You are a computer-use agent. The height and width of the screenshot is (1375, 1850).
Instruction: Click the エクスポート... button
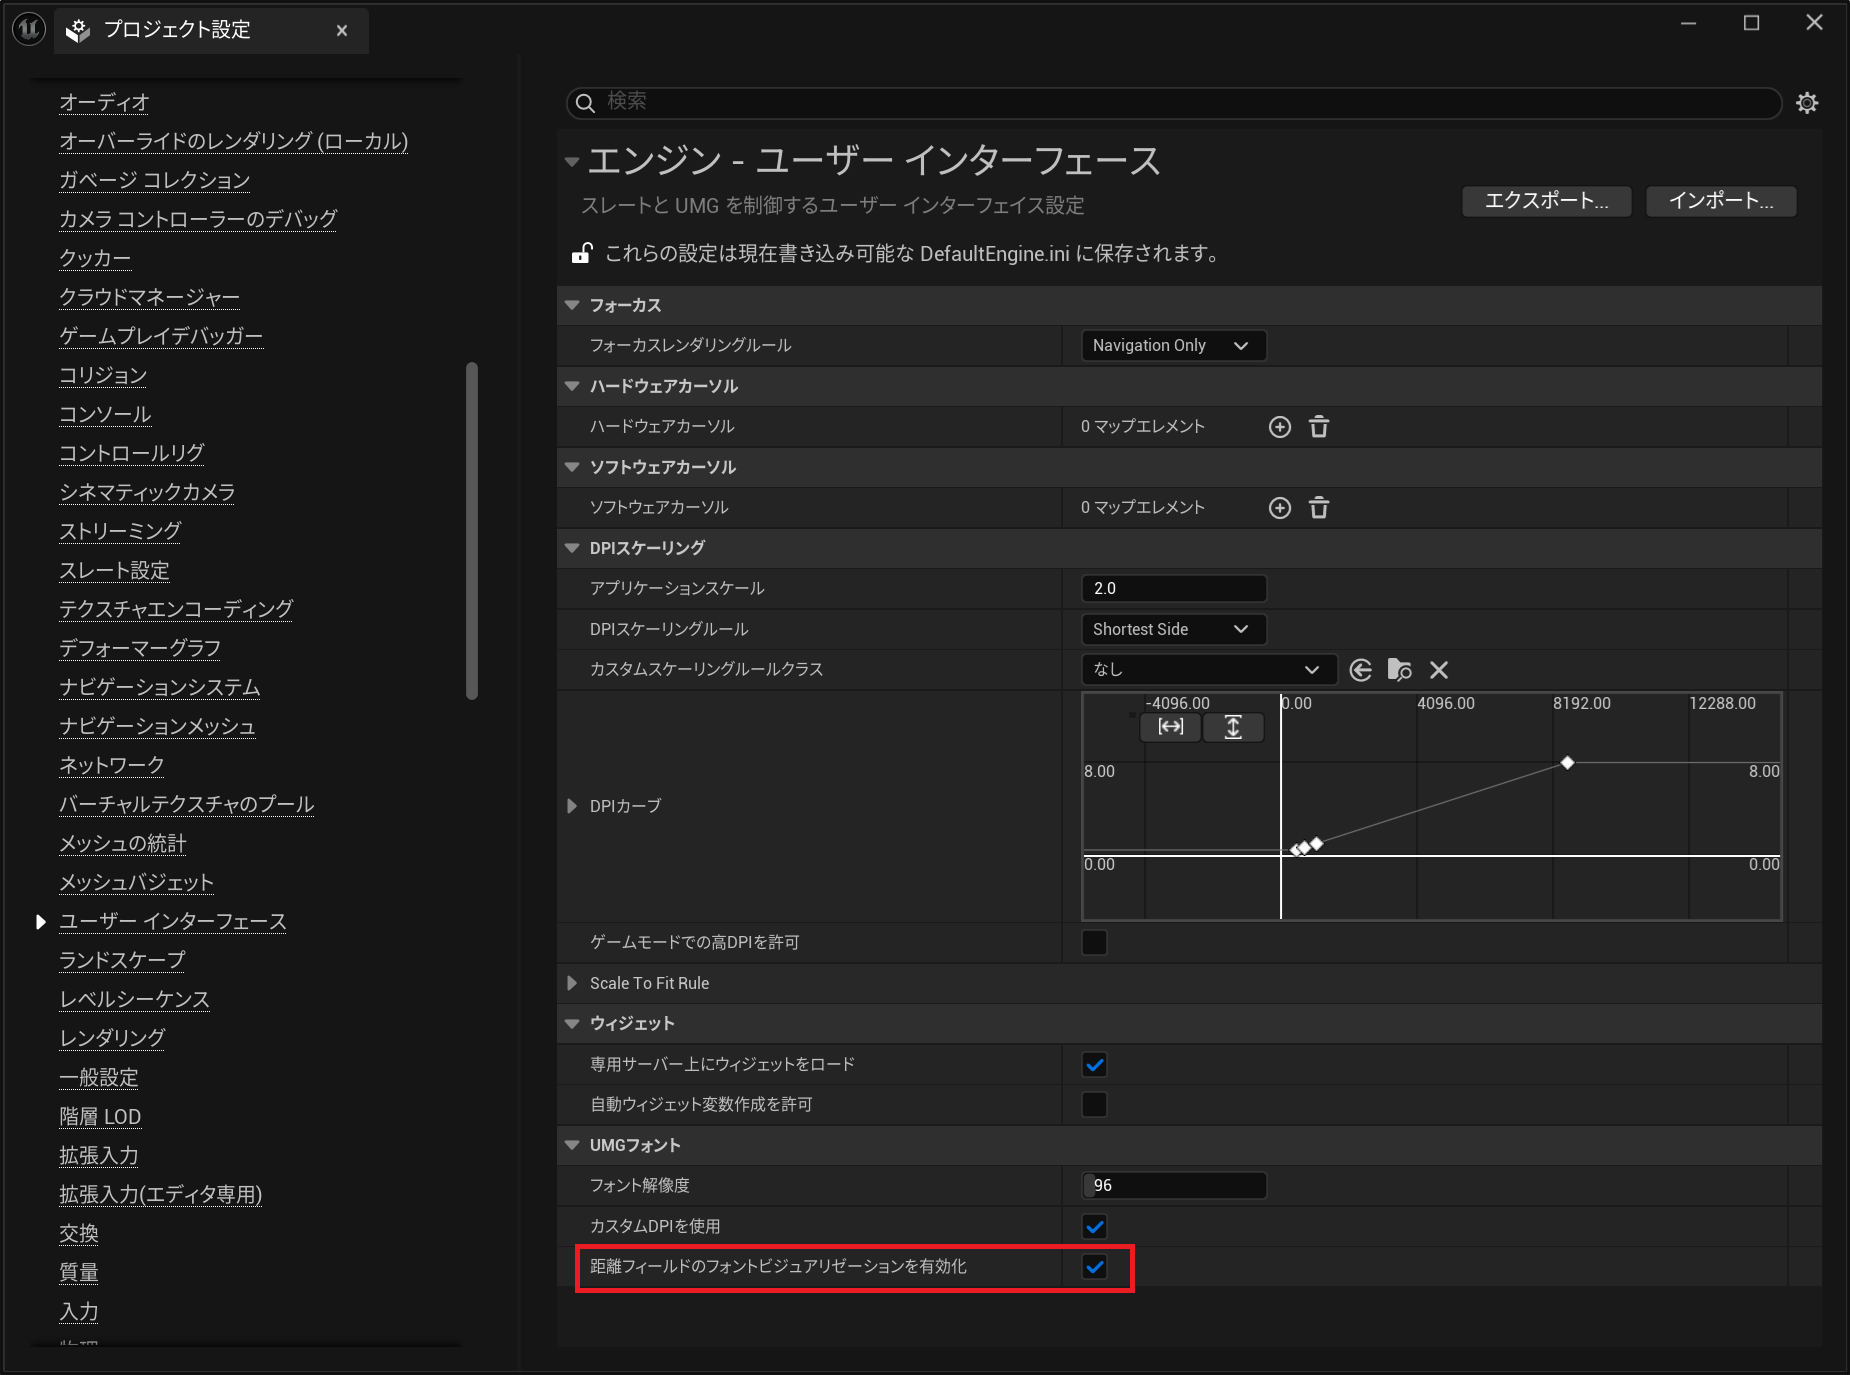[x=1546, y=201]
